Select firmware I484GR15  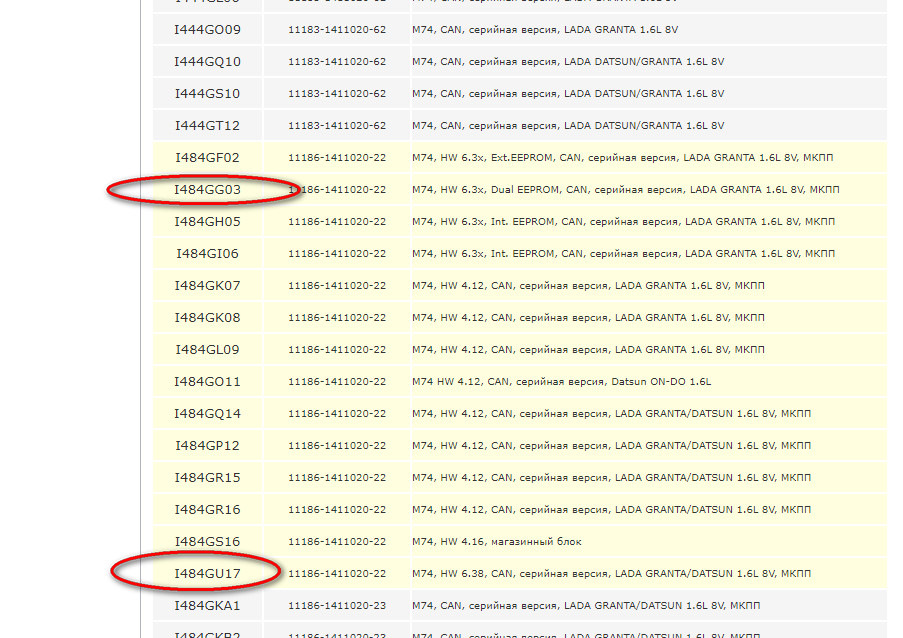coord(207,478)
